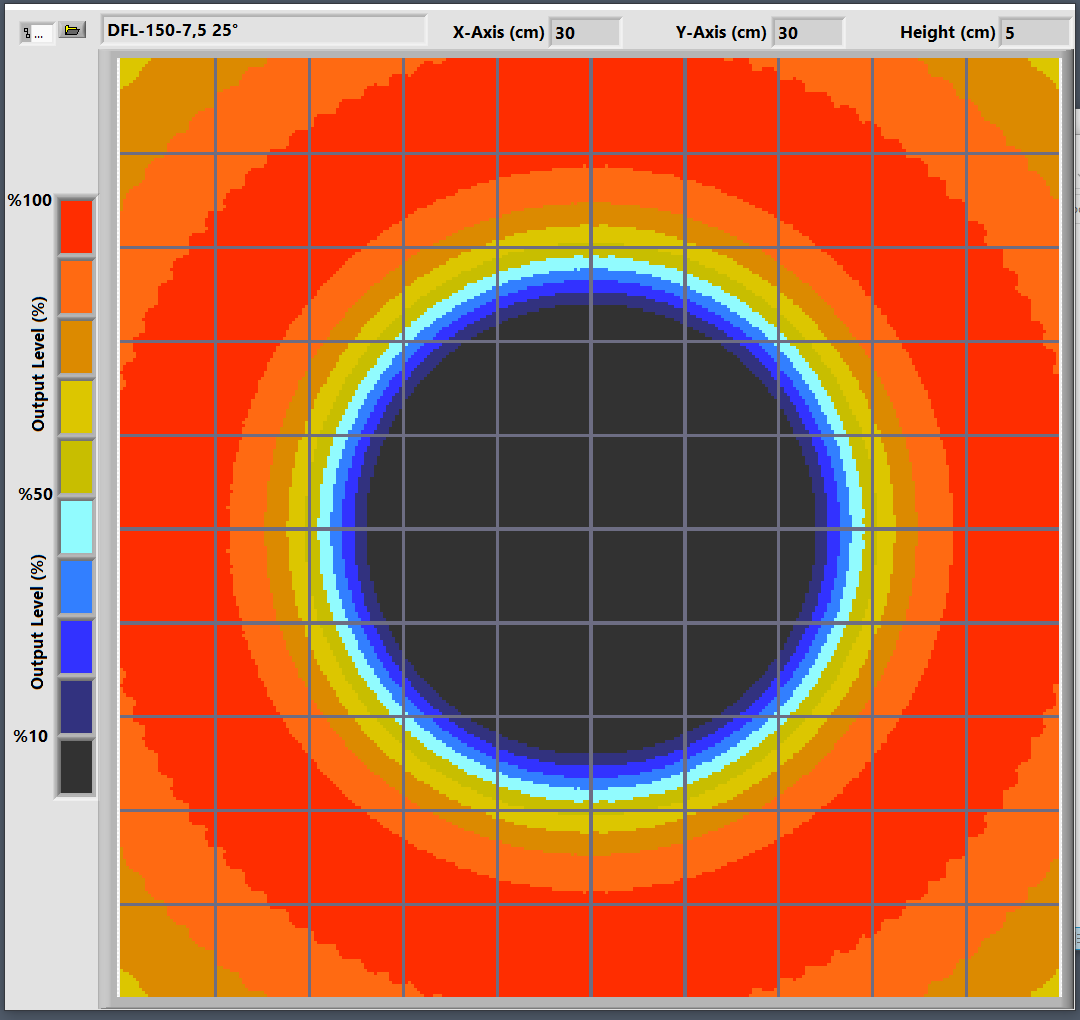Screen dimensions: 1080x1020
Task: Pick the medium sky blue legend swatch
Action: tap(76, 587)
